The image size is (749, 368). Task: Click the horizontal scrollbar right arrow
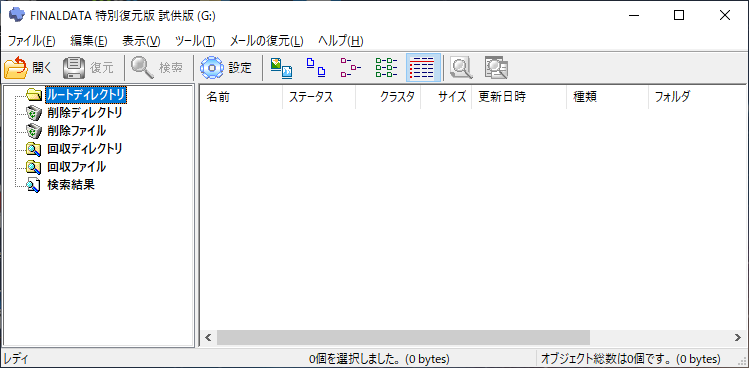click(x=737, y=337)
